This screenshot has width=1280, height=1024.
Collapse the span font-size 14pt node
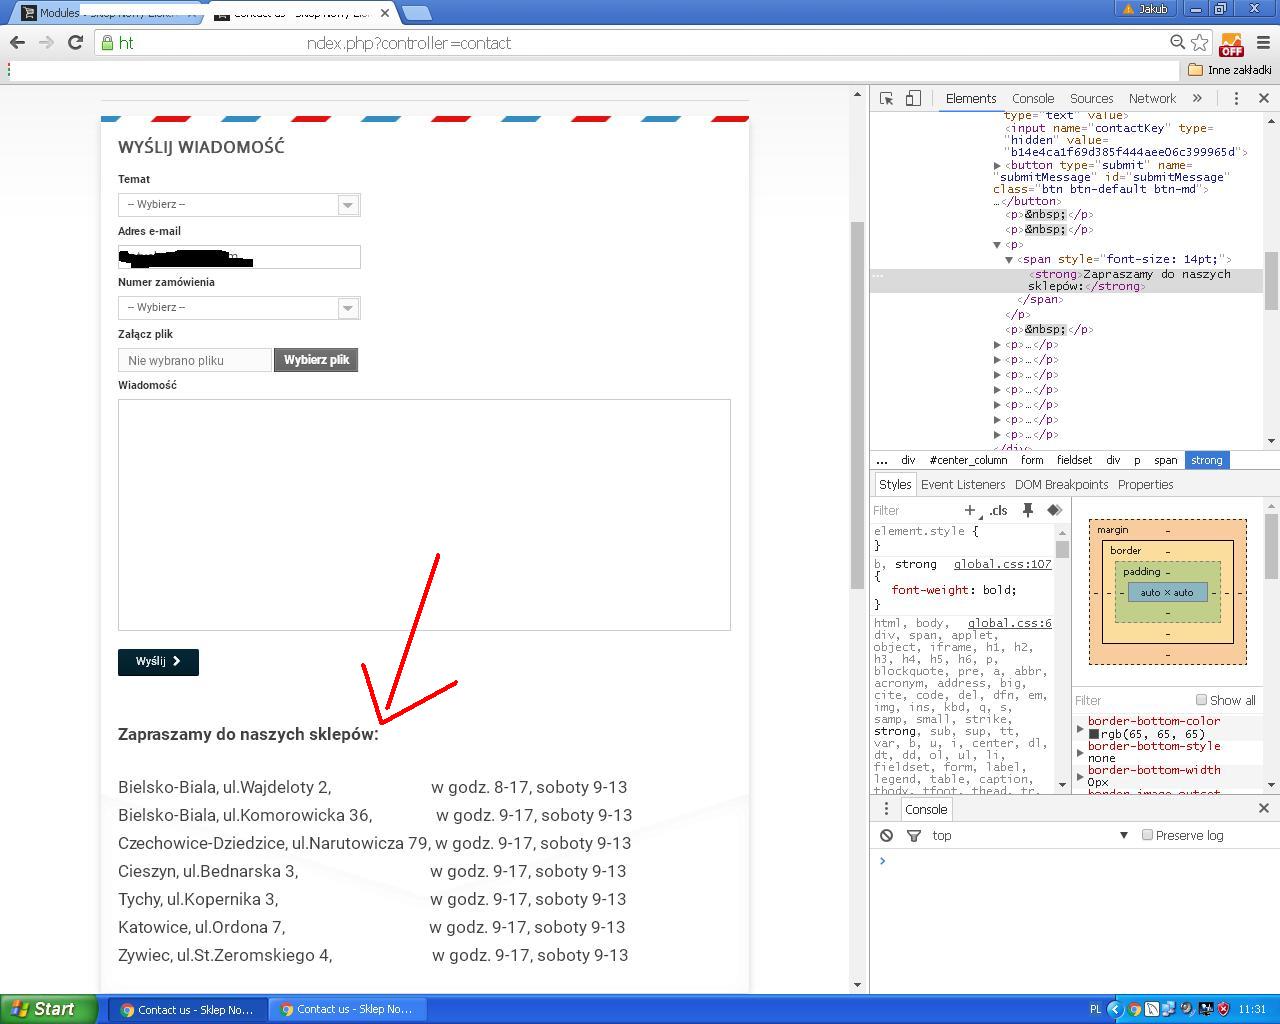pyautogui.click(x=1009, y=259)
